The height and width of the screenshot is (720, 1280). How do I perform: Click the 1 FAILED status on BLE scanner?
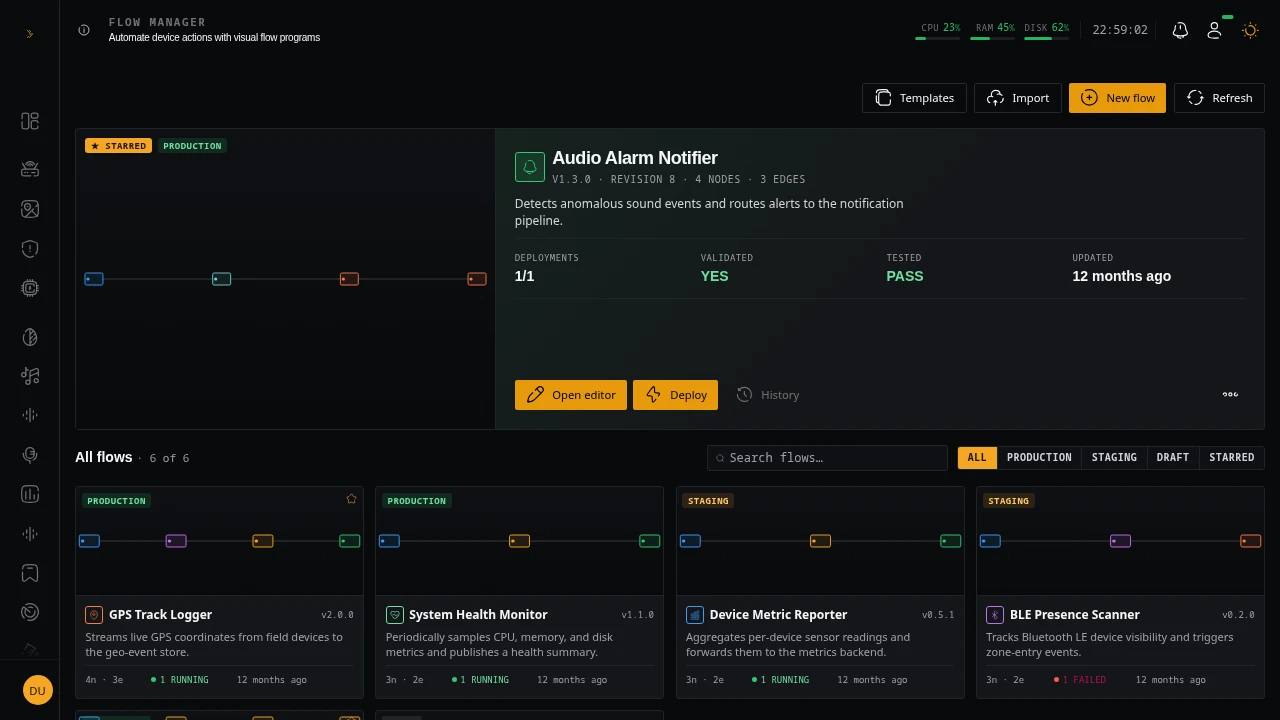coord(1080,680)
